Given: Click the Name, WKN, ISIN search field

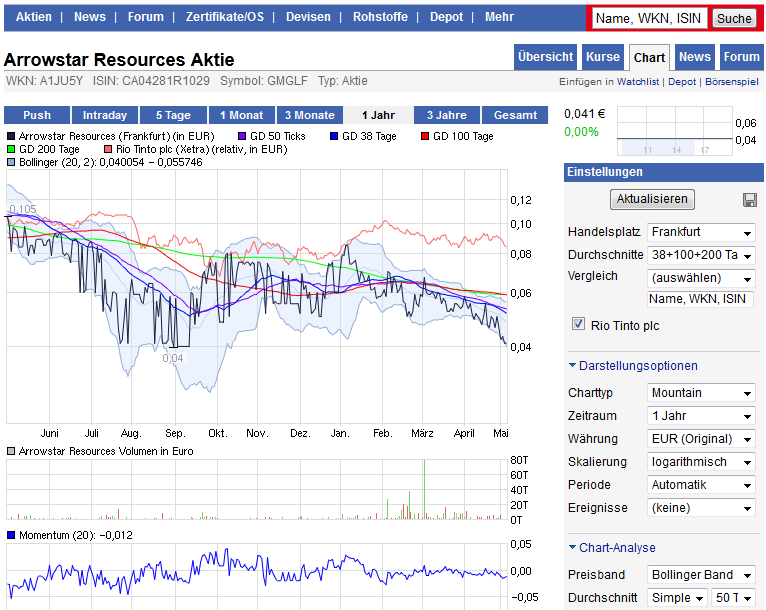Looking at the screenshot, I should (x=648, y=19).
